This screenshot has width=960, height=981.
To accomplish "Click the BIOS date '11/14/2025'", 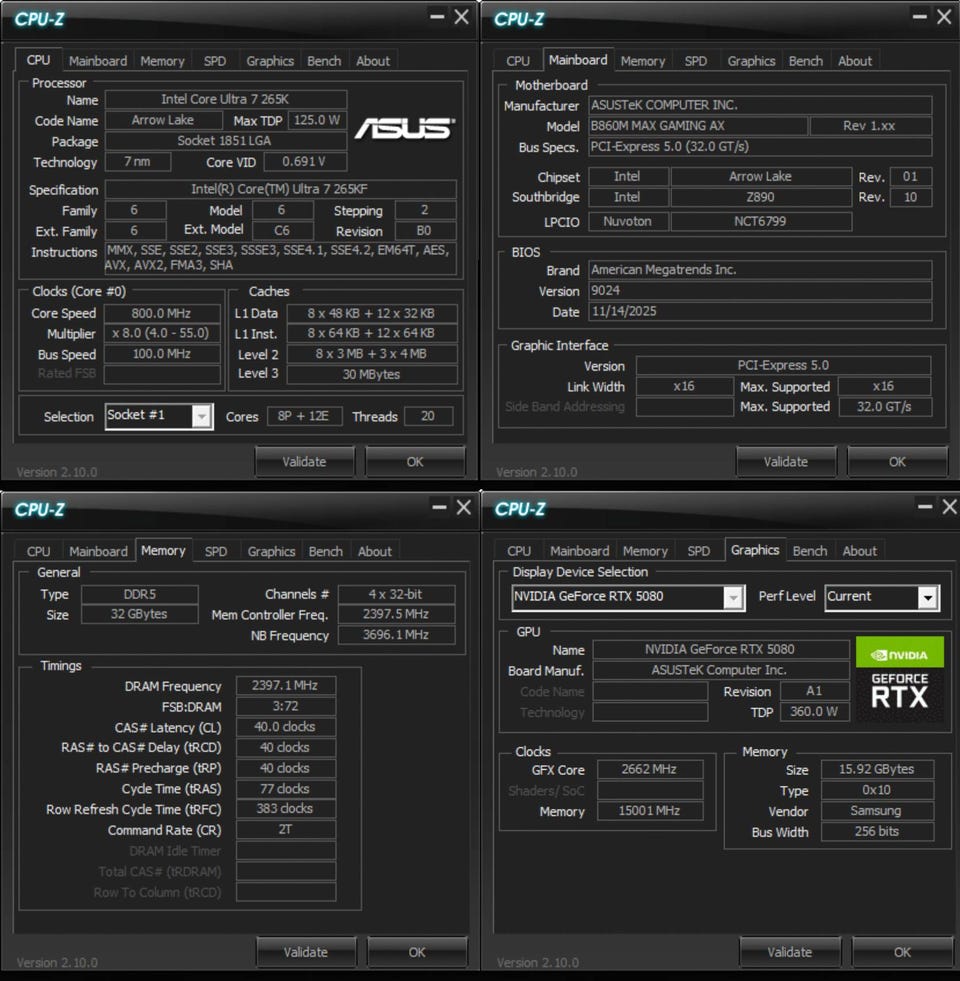I will point(760,312).
